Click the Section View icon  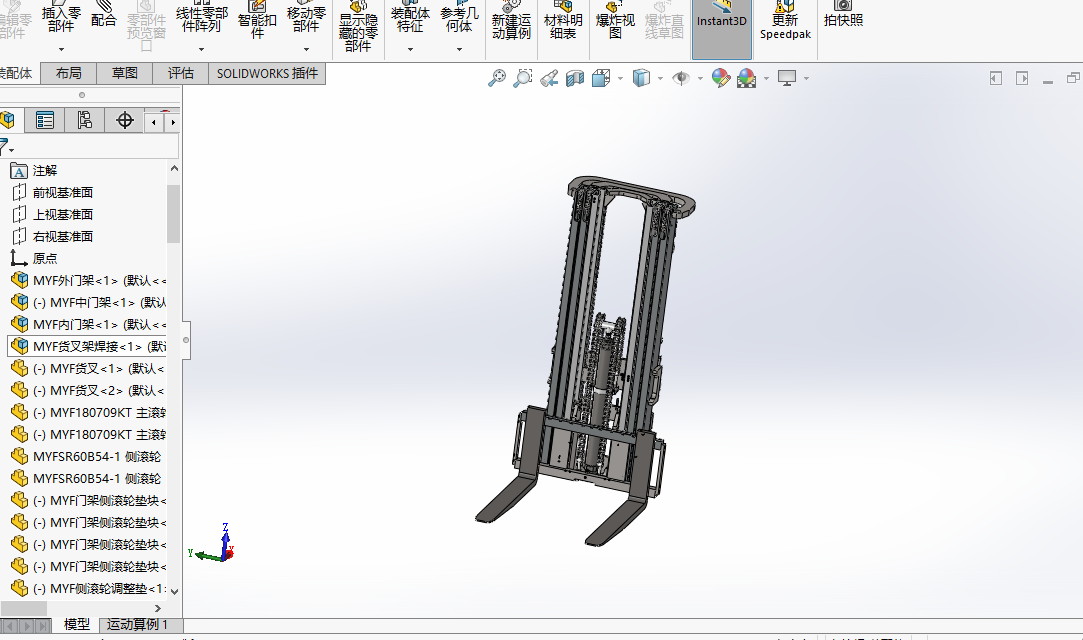pyautogui.click(x=575, y=78)
